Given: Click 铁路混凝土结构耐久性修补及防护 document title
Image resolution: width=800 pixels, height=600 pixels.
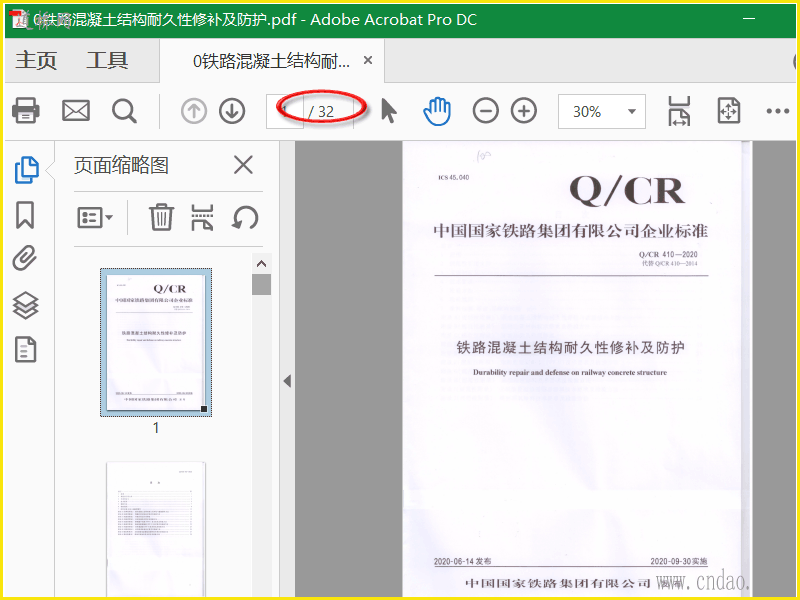Looking at the screenshot, I should (x=570, y=348).
